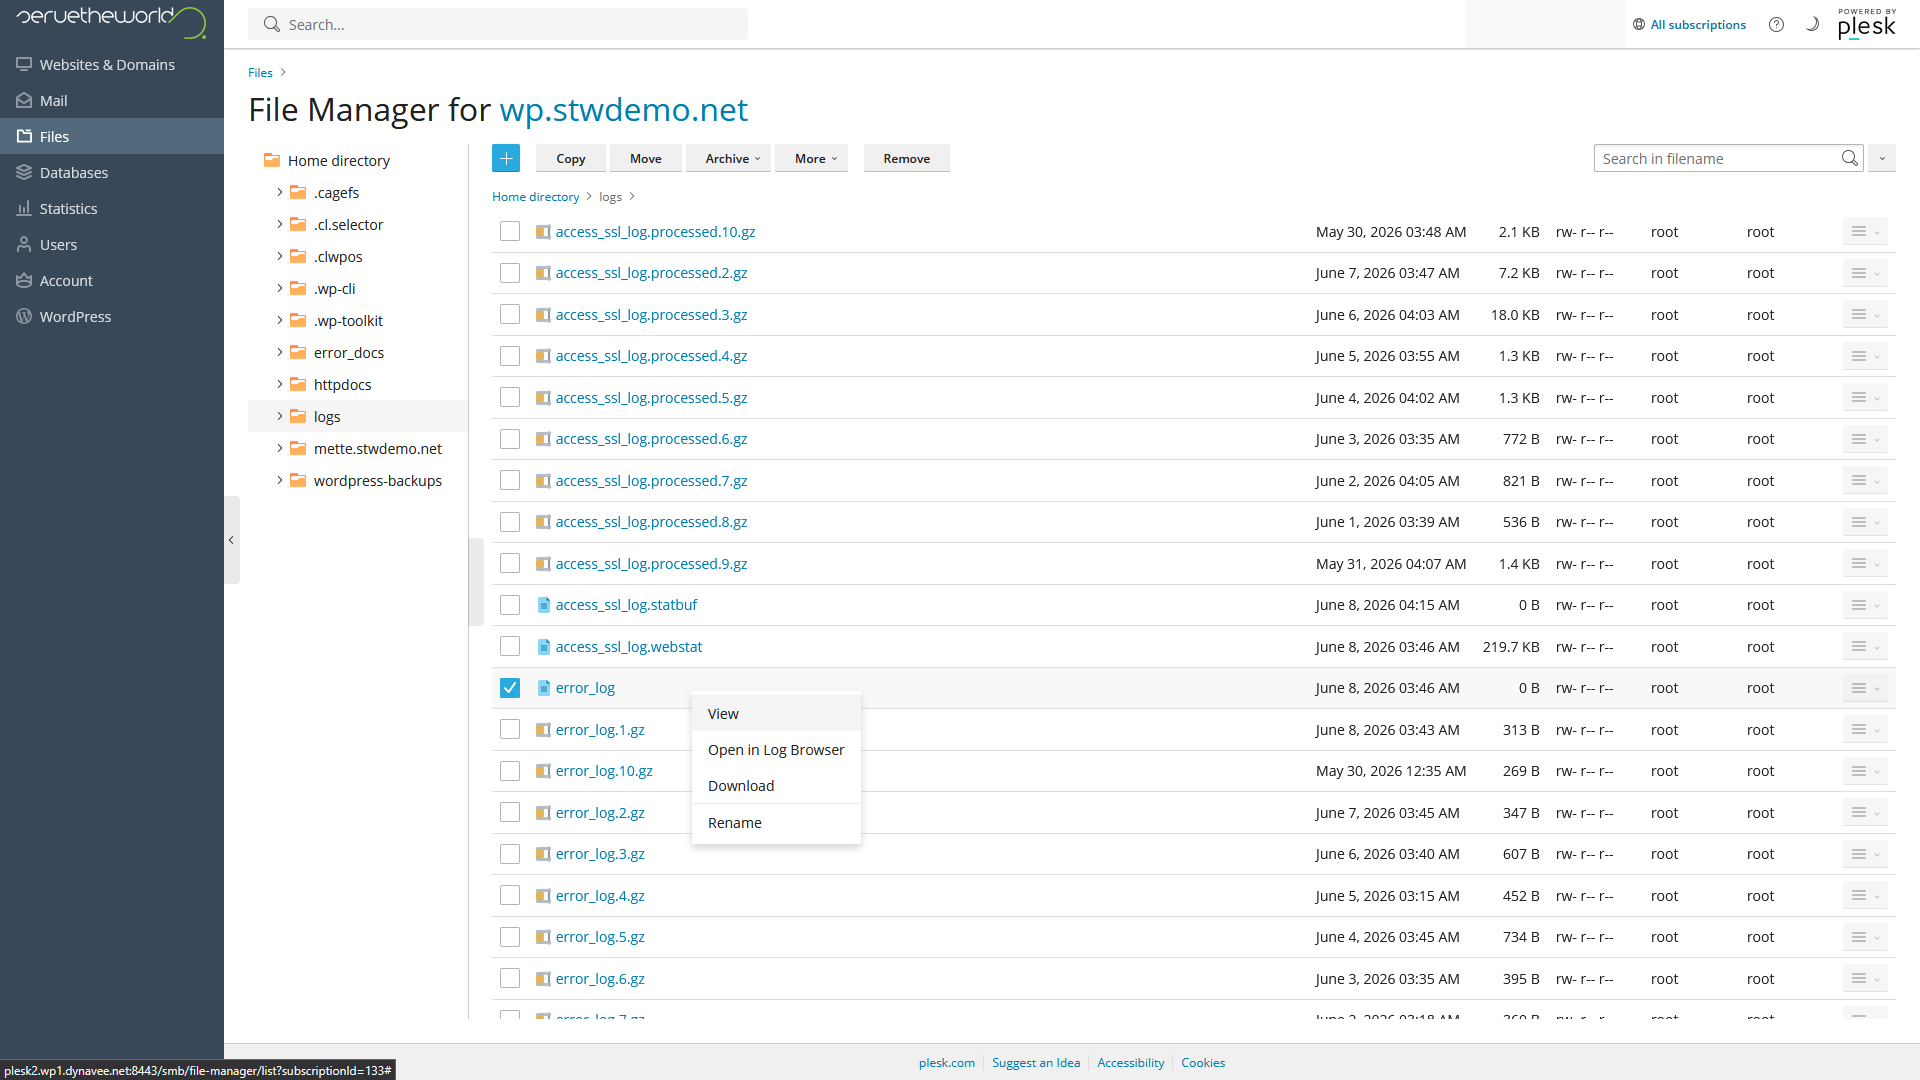Collapse the sidebar using the left arrow handle
Viewport: 1920px width, 1080px height.
(232, 540)
